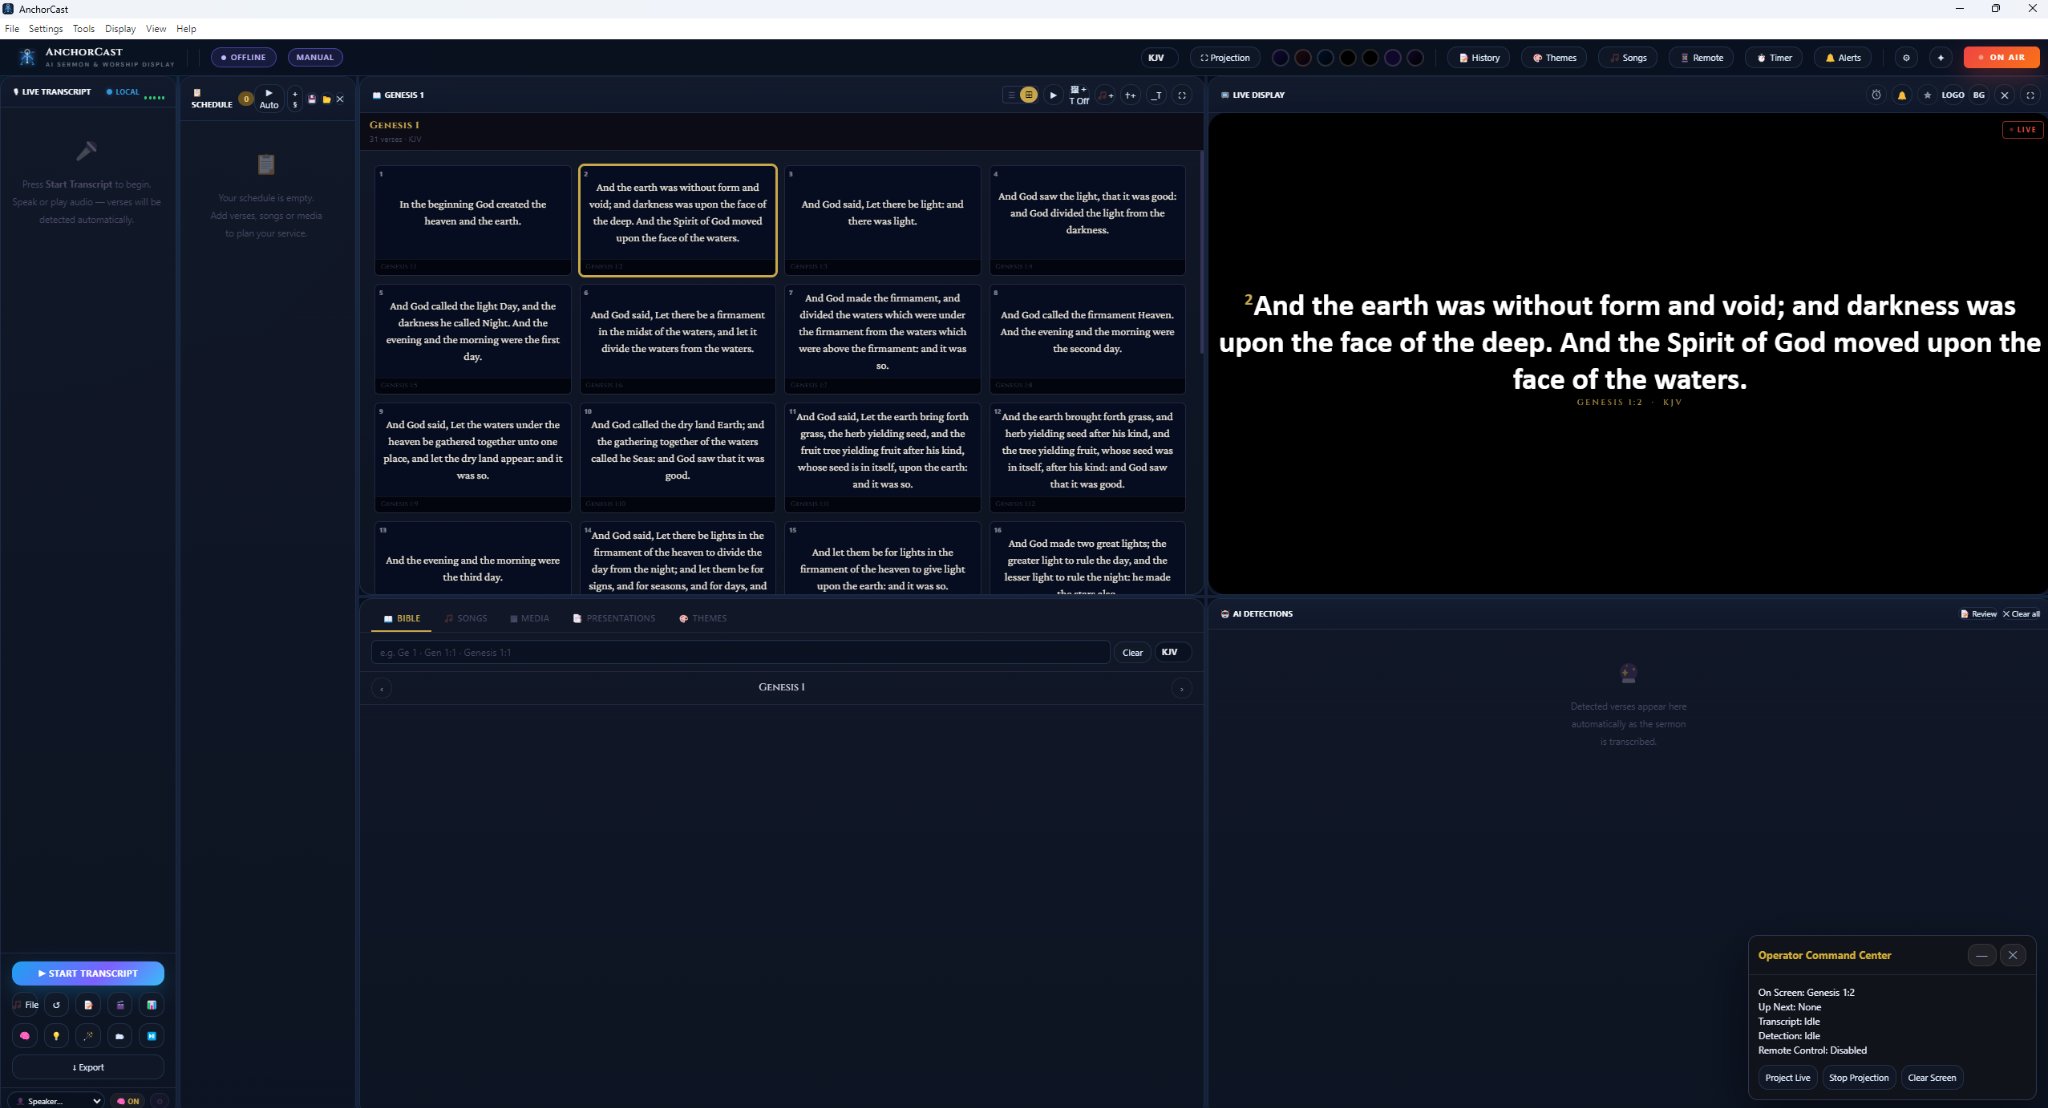Open the History panel from the top bar
Viewport: 2048px width, 1108px height.
point(1479,57)
